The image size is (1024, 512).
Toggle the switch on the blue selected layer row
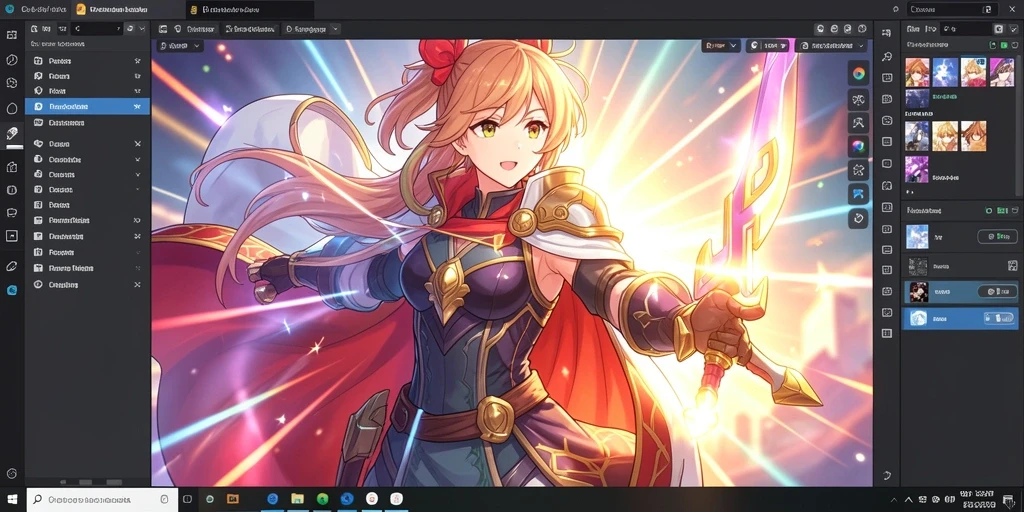[997, 318]
